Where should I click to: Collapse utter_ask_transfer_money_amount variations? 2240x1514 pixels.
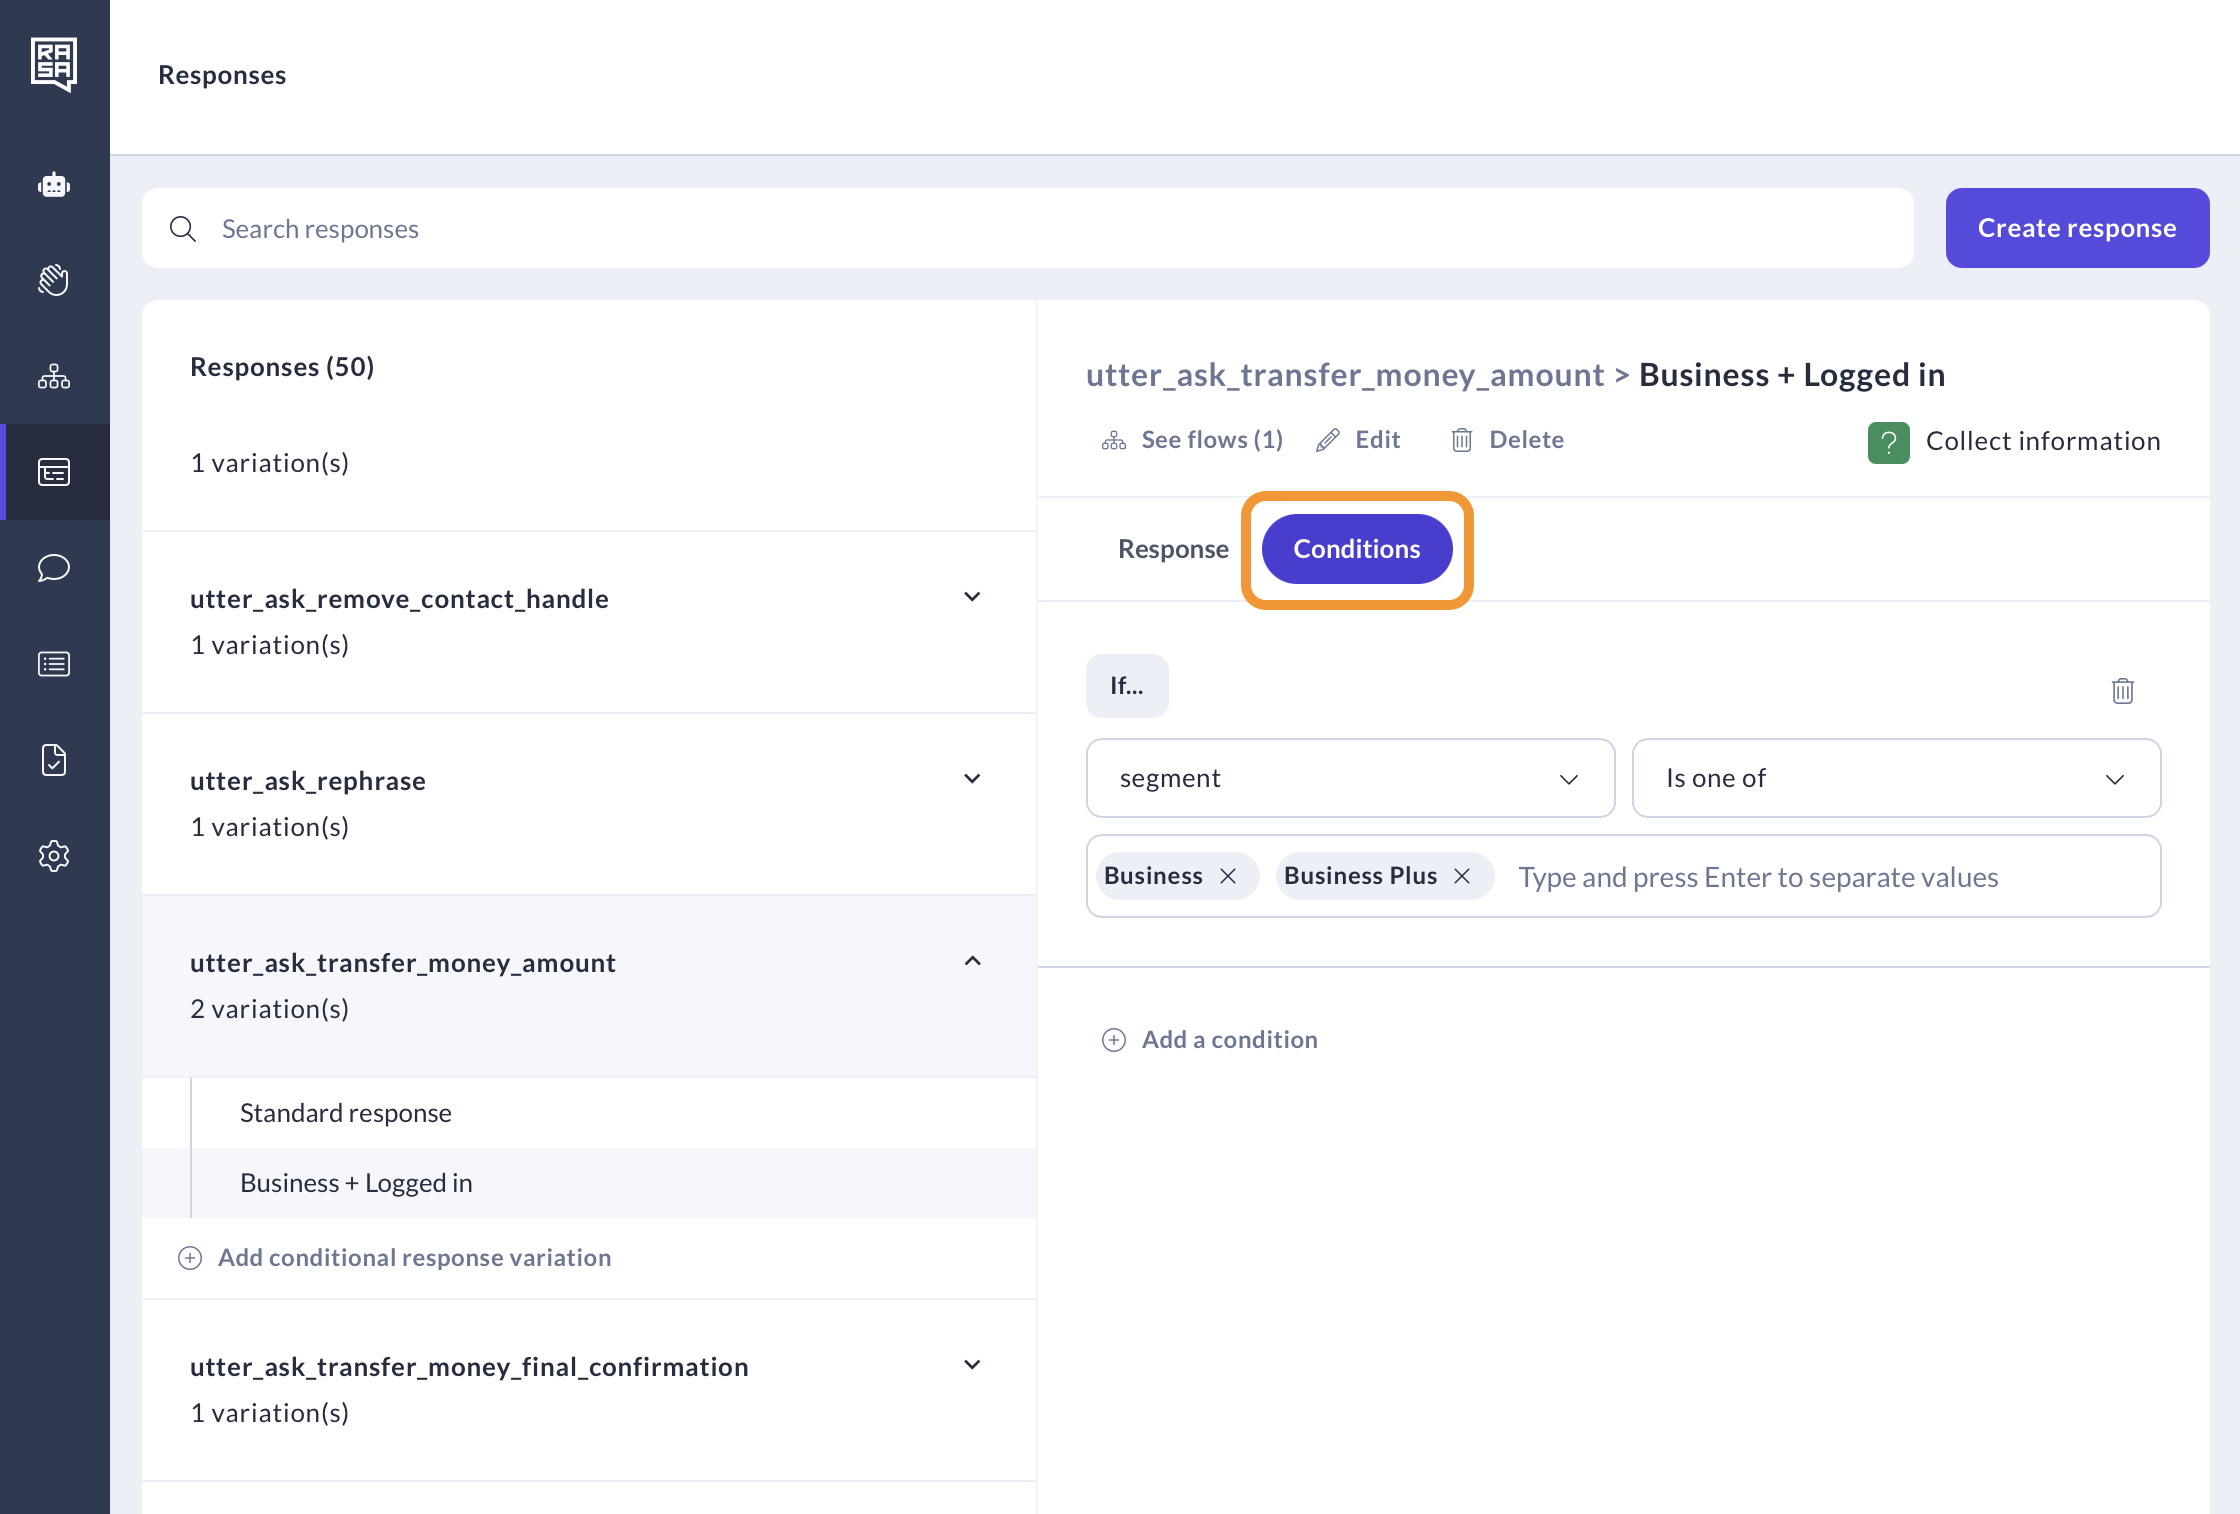972,961
